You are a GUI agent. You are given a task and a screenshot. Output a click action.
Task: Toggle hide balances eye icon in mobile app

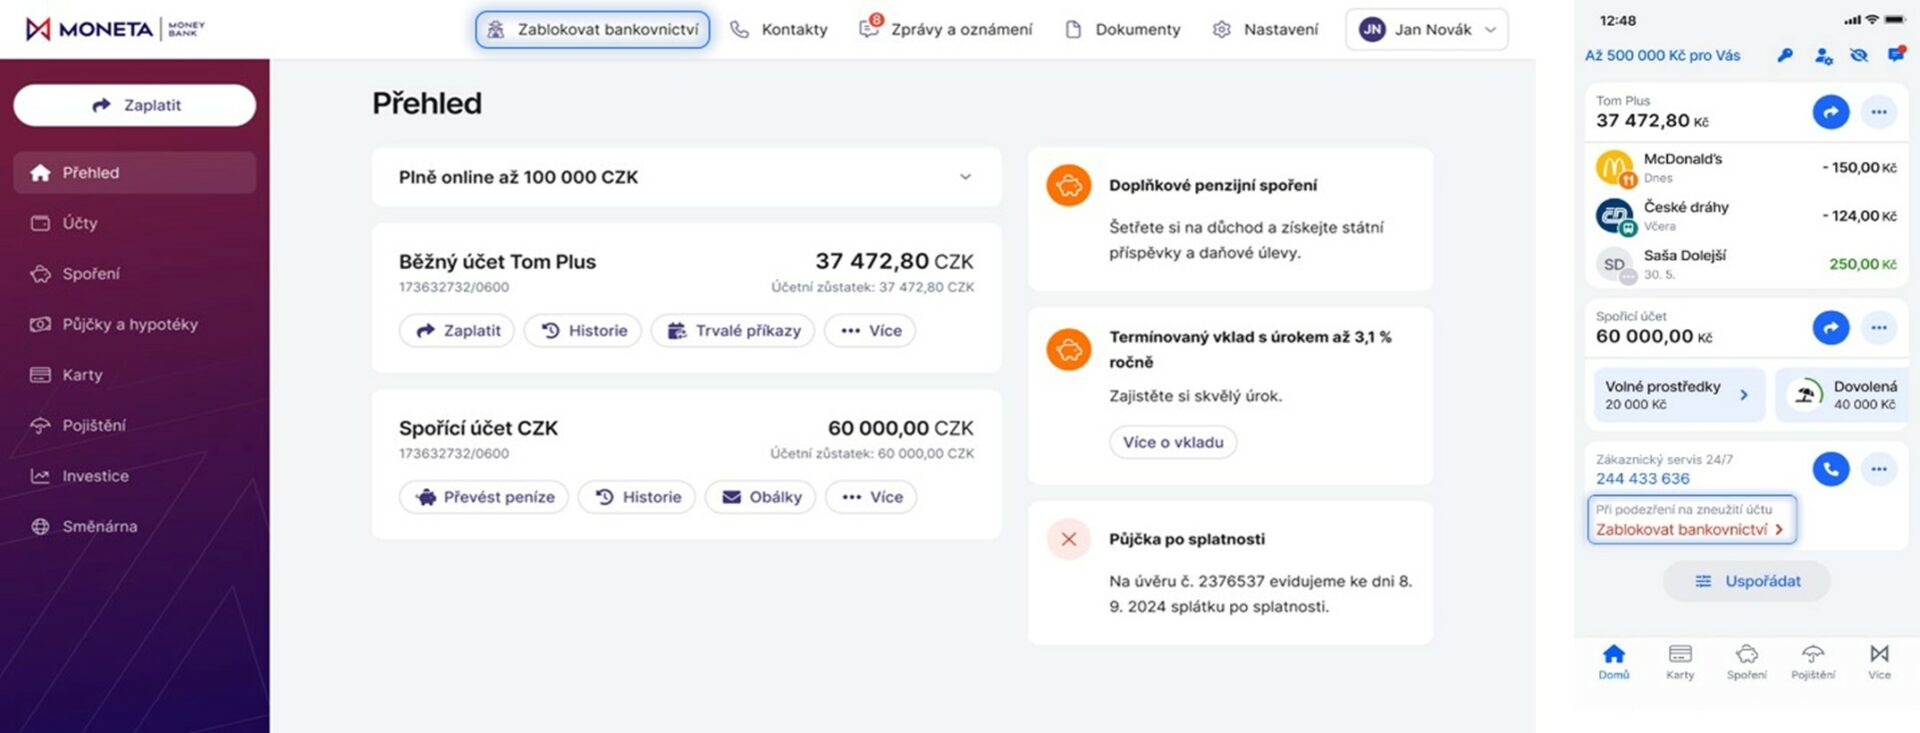tap(1859, 56)
